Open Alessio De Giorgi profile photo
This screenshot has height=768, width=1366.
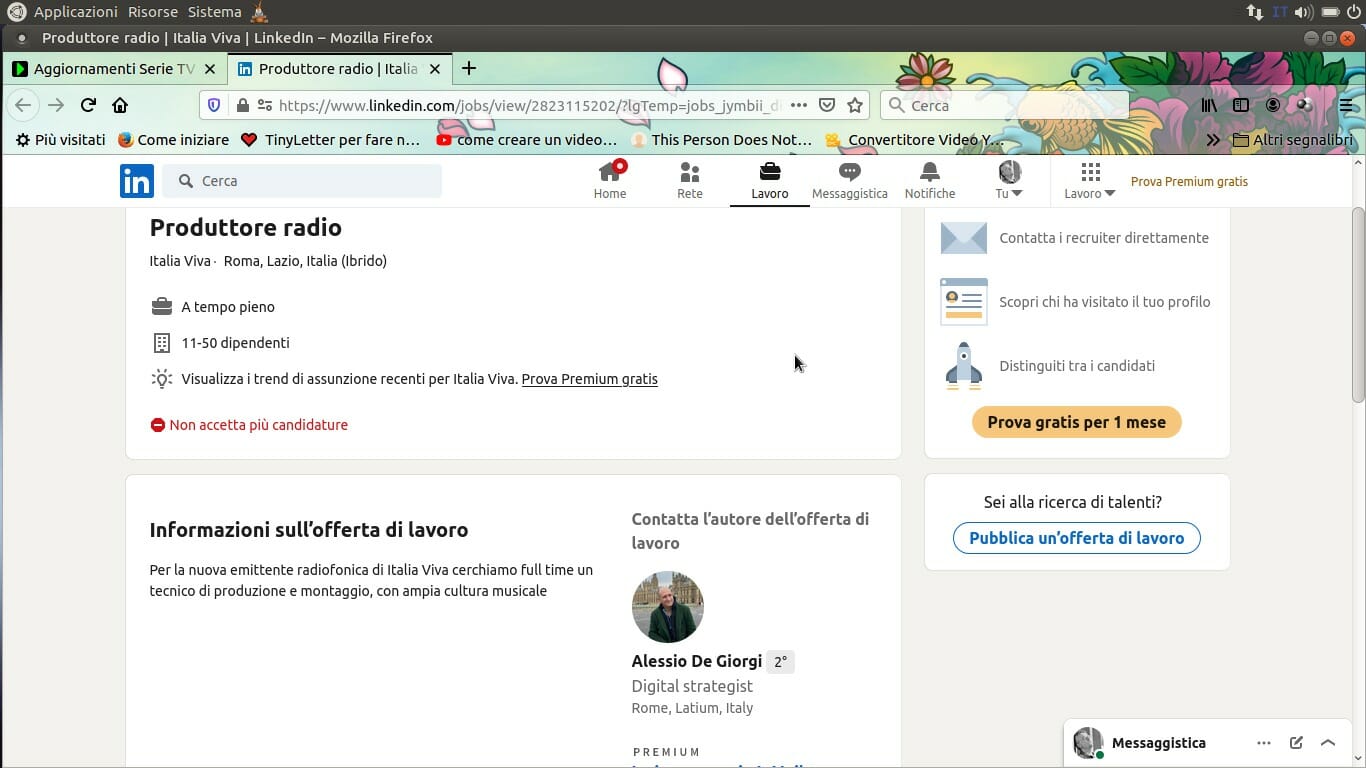point(668,607)
